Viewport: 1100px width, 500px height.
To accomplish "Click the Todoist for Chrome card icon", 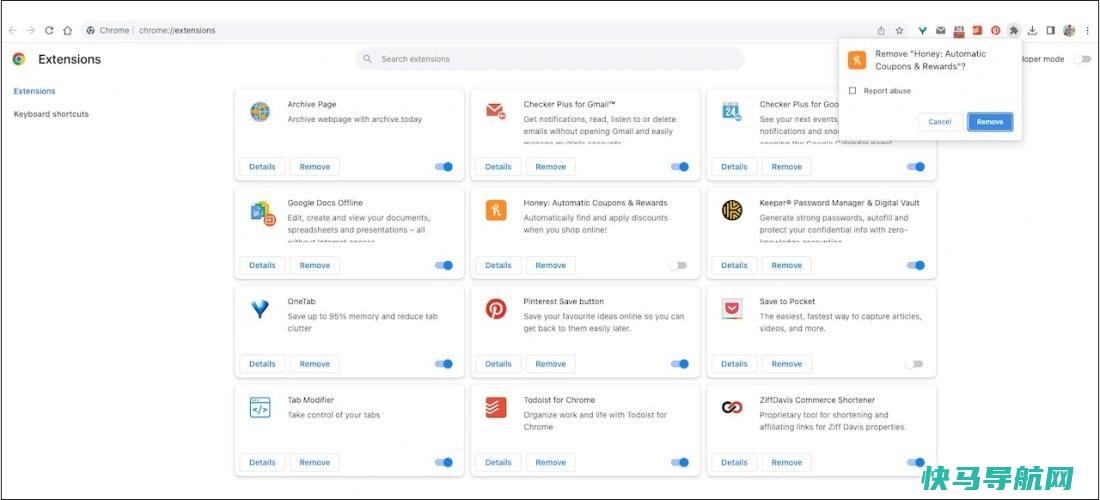I will pyautogui.click(x=496, y=407).
